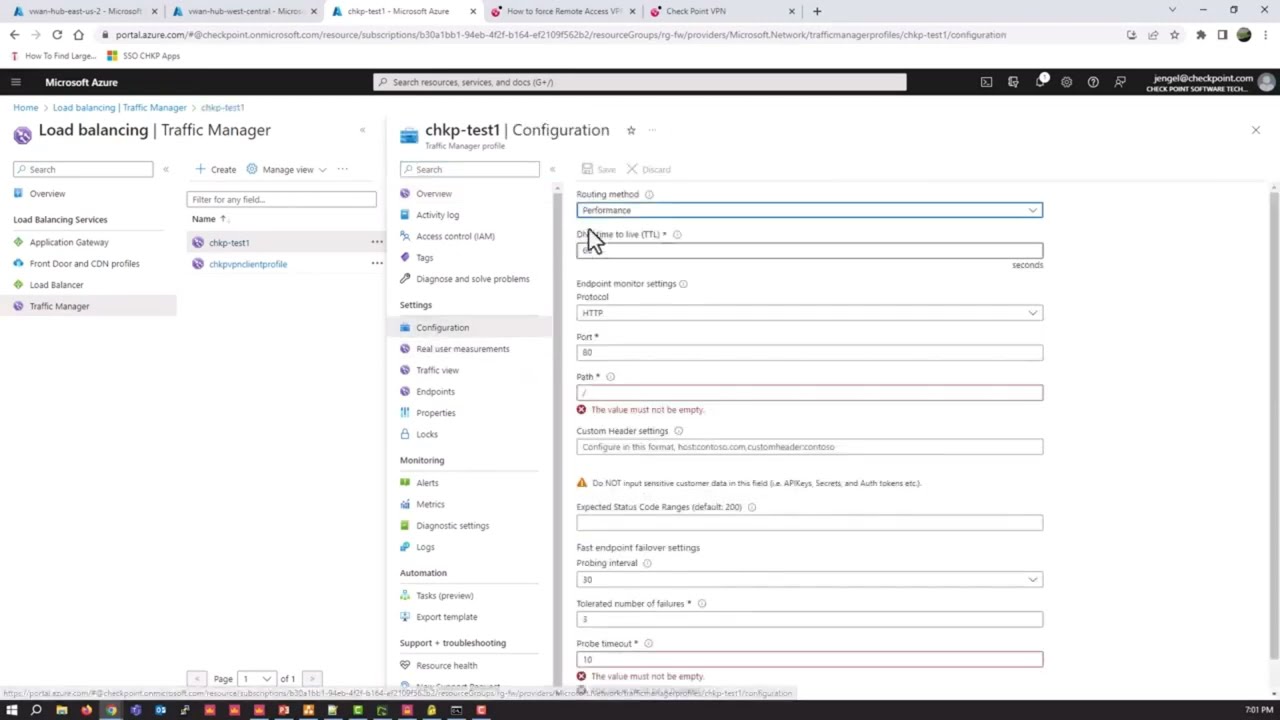Show Expected Status Code Ranges info icon
The image size is (1280, 720).
752,507
